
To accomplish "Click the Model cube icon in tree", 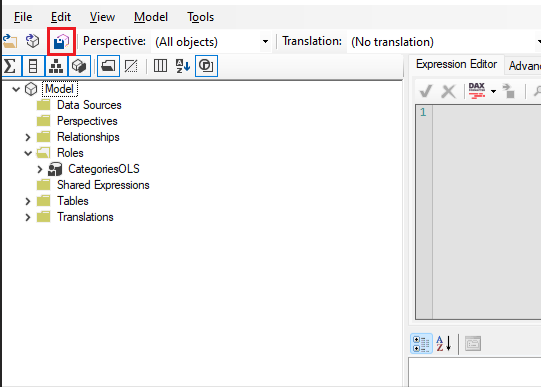I will (31, 89).
